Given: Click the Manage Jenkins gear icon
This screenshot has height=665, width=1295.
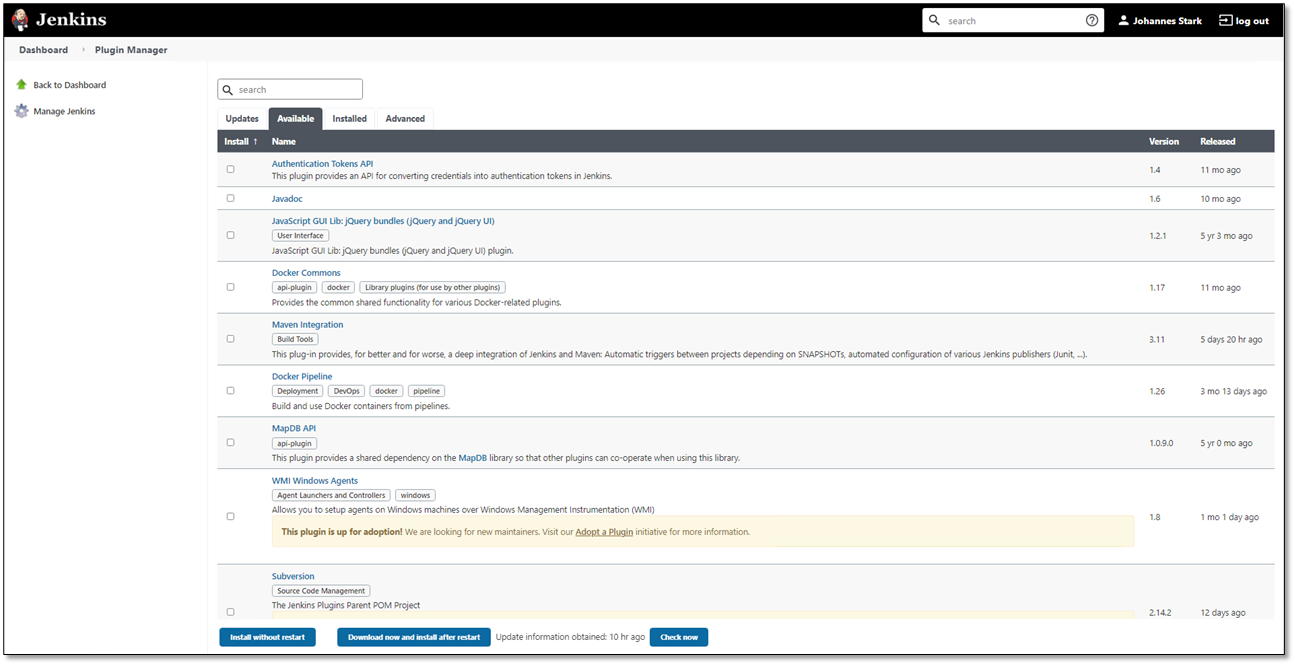Looking at the screenshot, I should [21, 111].
